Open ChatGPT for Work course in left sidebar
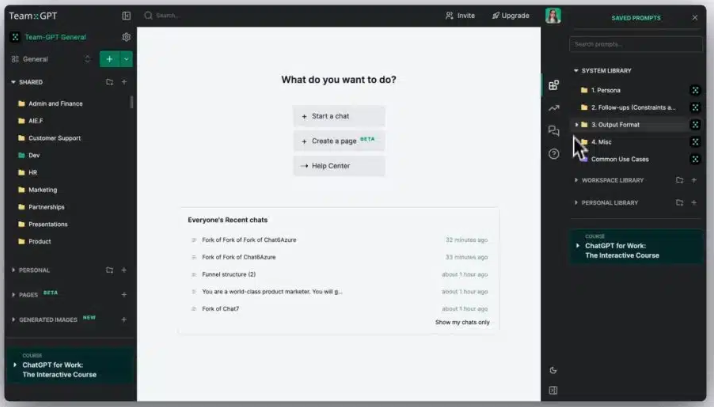The height and width of the screenshot is (407, 714). [71, 366]
